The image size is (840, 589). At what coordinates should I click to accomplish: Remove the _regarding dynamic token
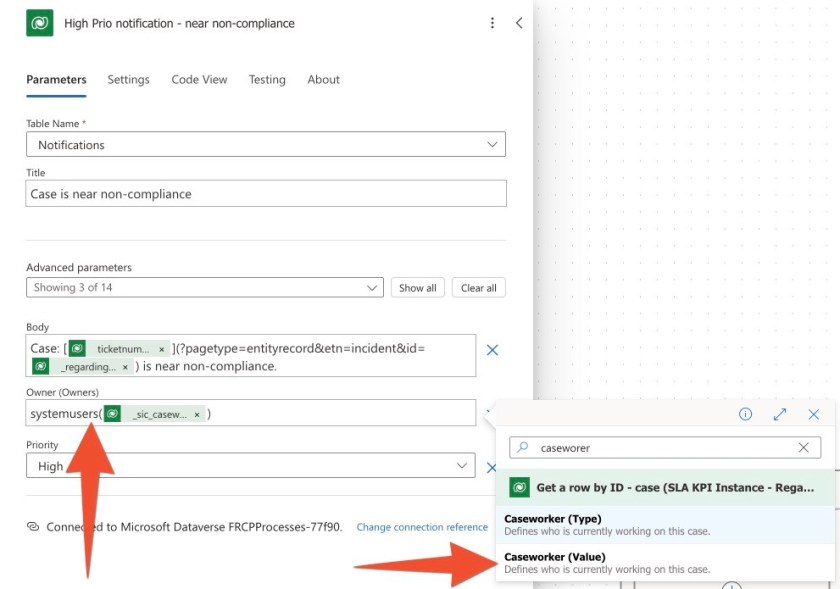125,367
